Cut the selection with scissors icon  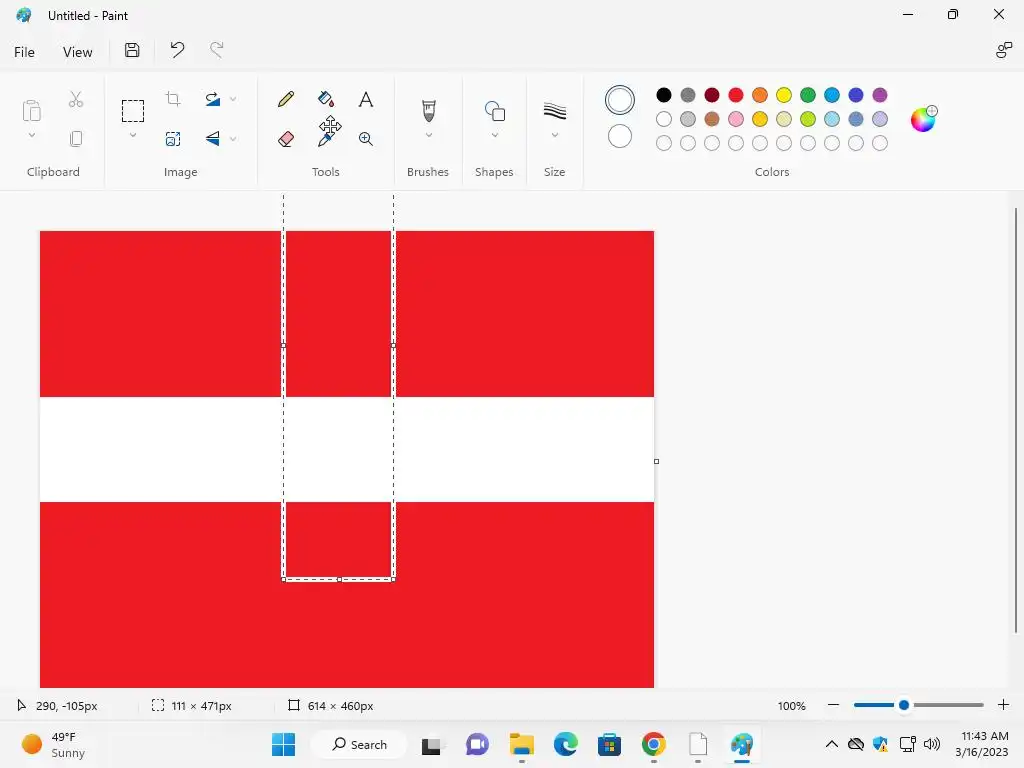pos(76,99)
